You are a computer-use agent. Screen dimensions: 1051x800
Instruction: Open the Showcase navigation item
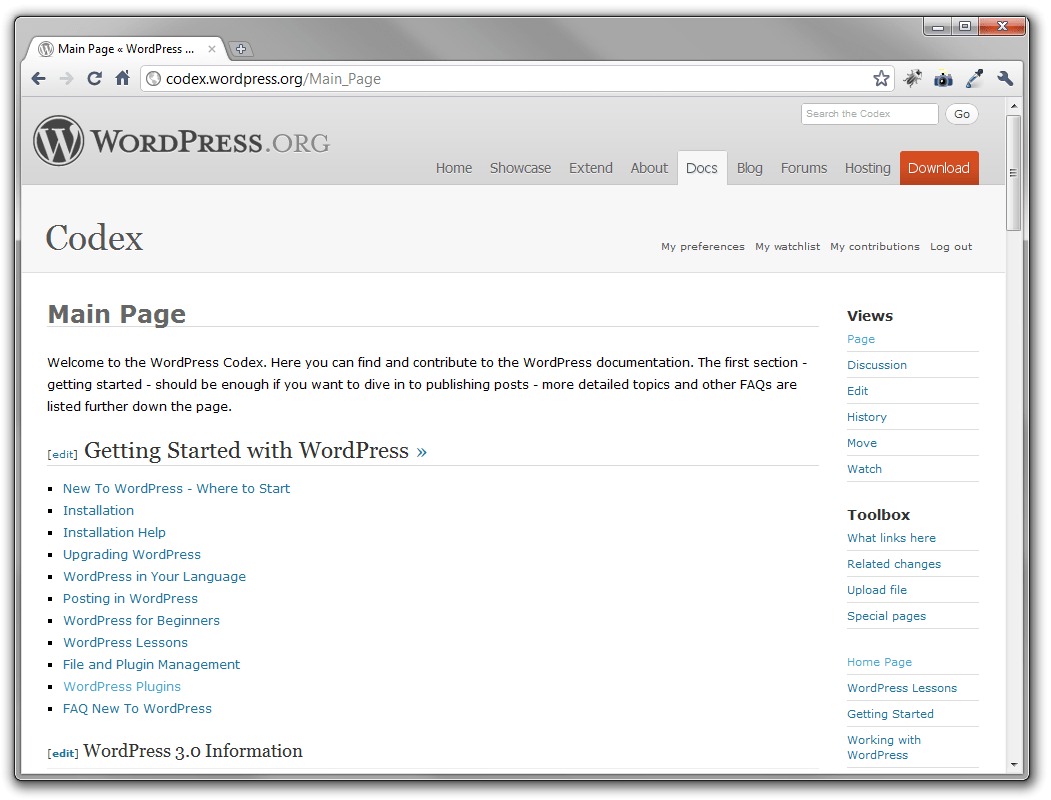pyautogui.click(x=520, y=168)
